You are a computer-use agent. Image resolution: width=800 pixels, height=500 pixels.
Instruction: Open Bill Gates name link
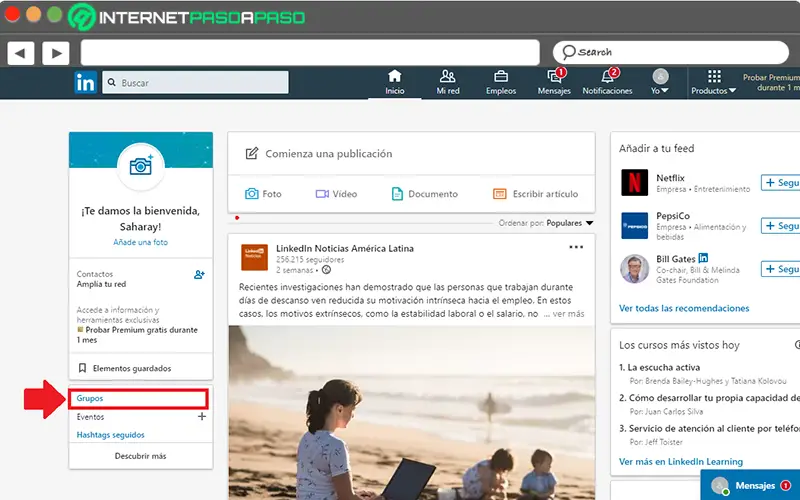tap(676, 259)
